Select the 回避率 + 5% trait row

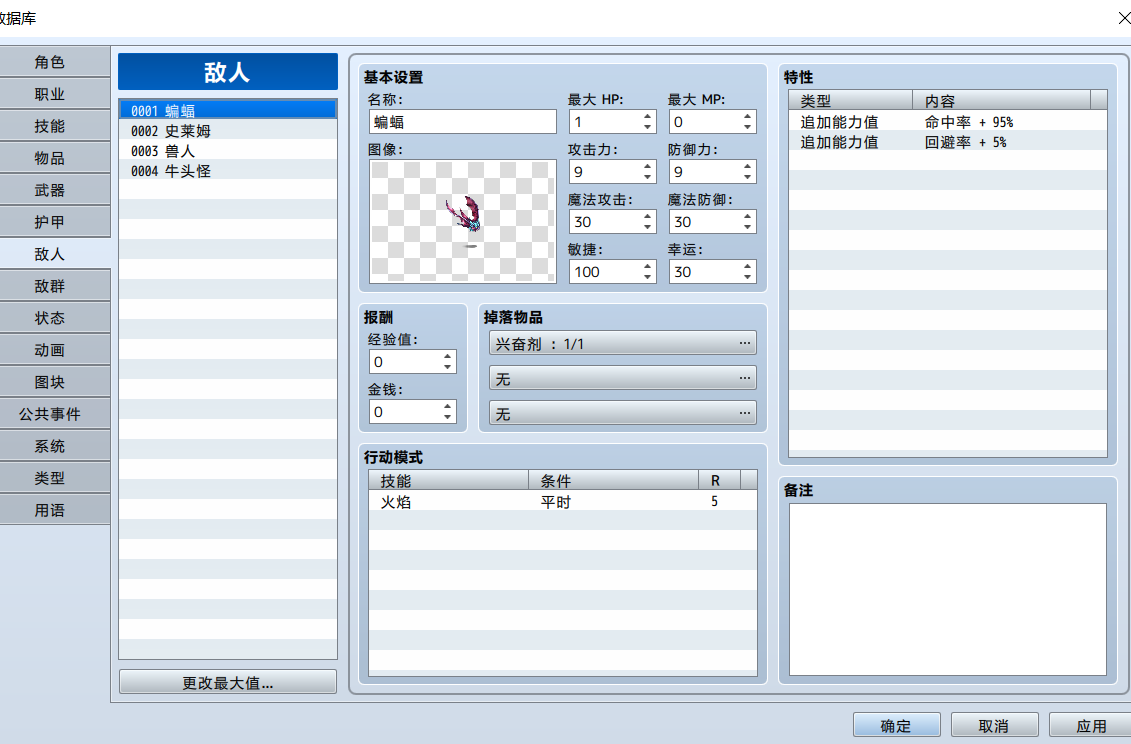(x=948, y=142)
